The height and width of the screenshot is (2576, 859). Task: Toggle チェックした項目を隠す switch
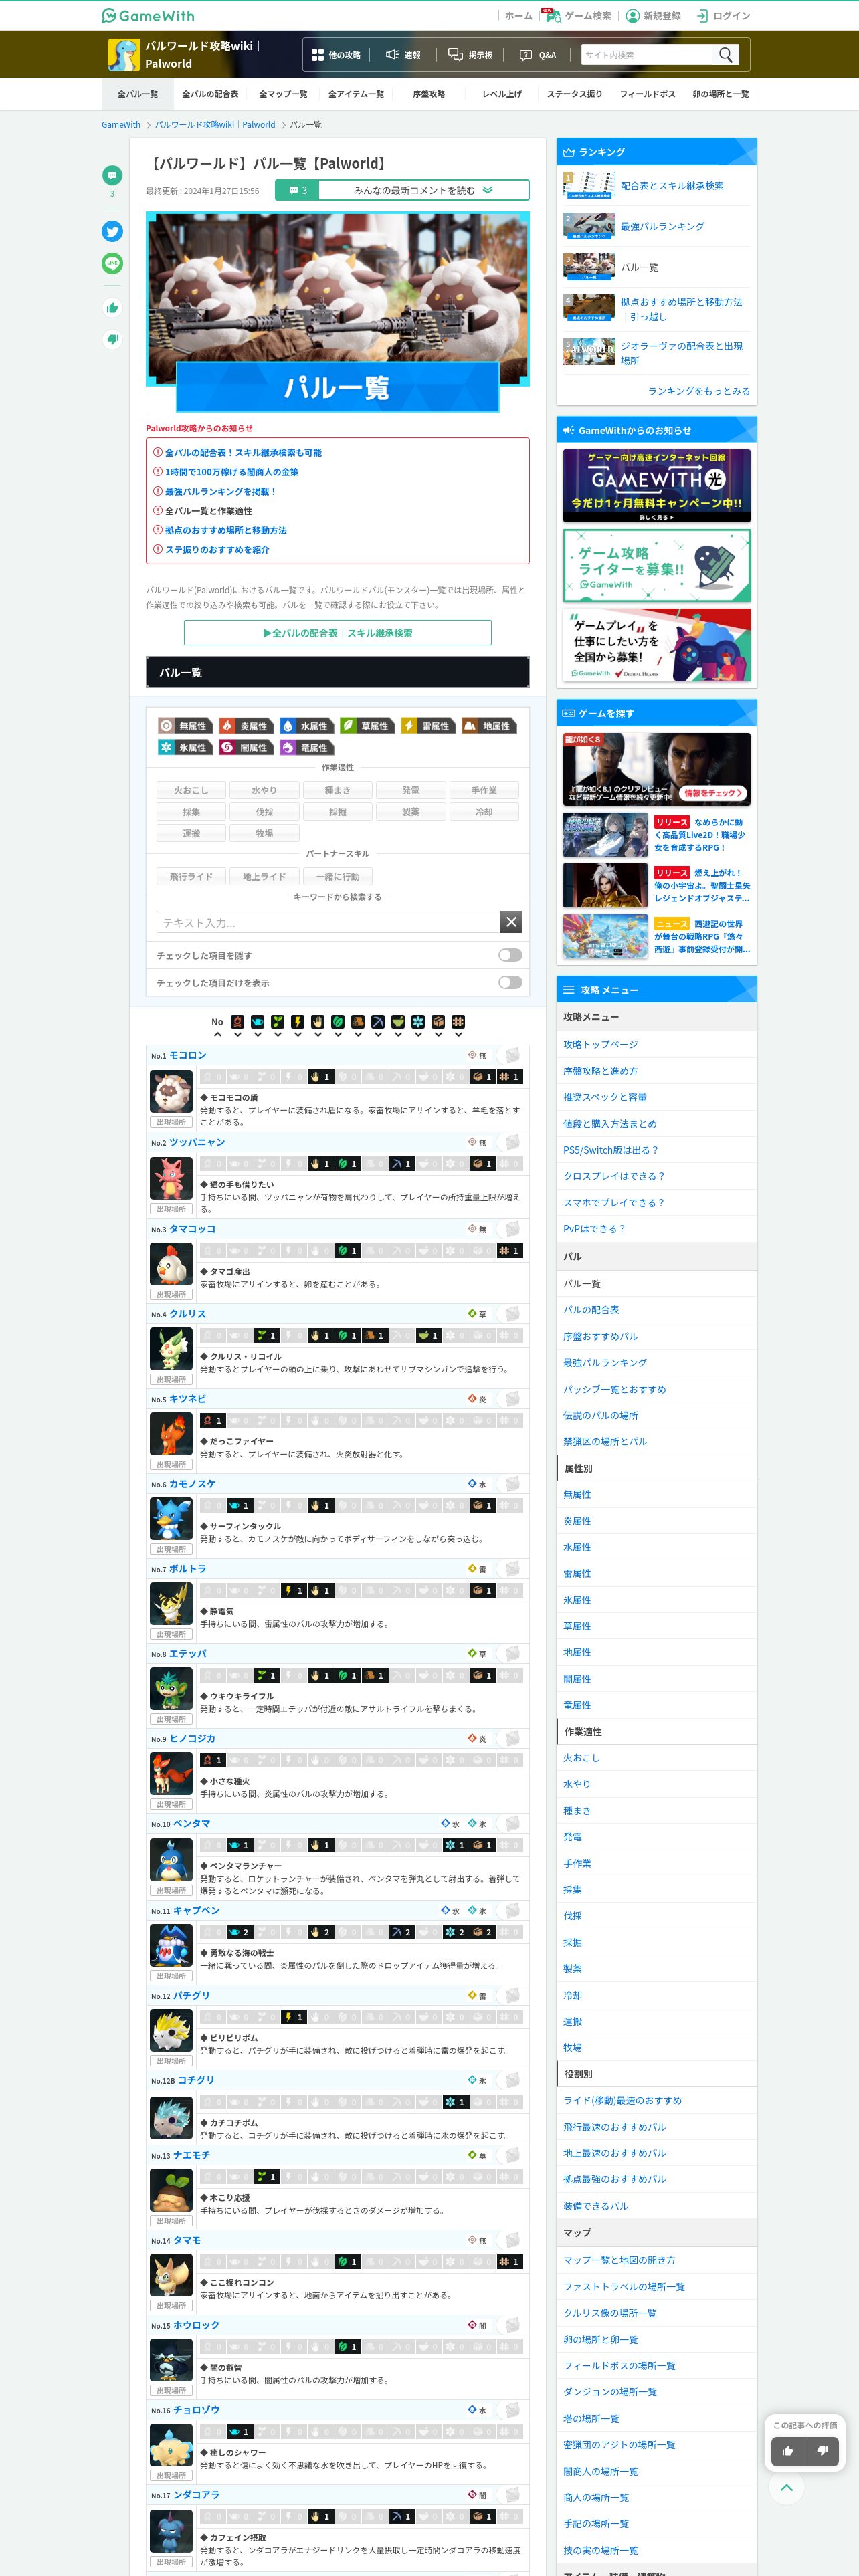point(510,955)
